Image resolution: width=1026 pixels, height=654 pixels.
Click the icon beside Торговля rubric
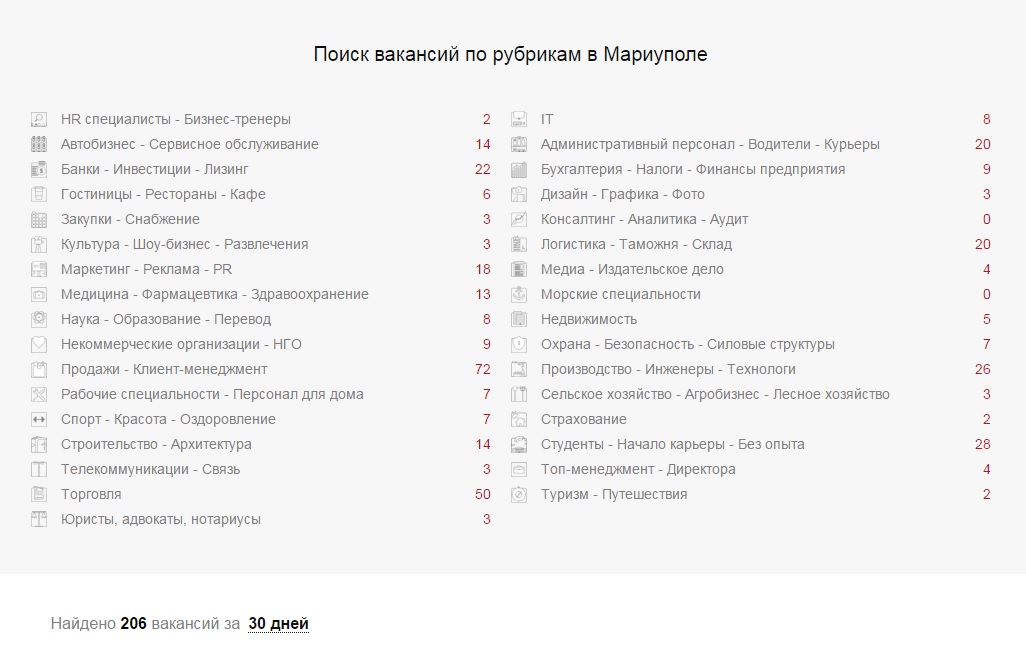tap(39, 494)
